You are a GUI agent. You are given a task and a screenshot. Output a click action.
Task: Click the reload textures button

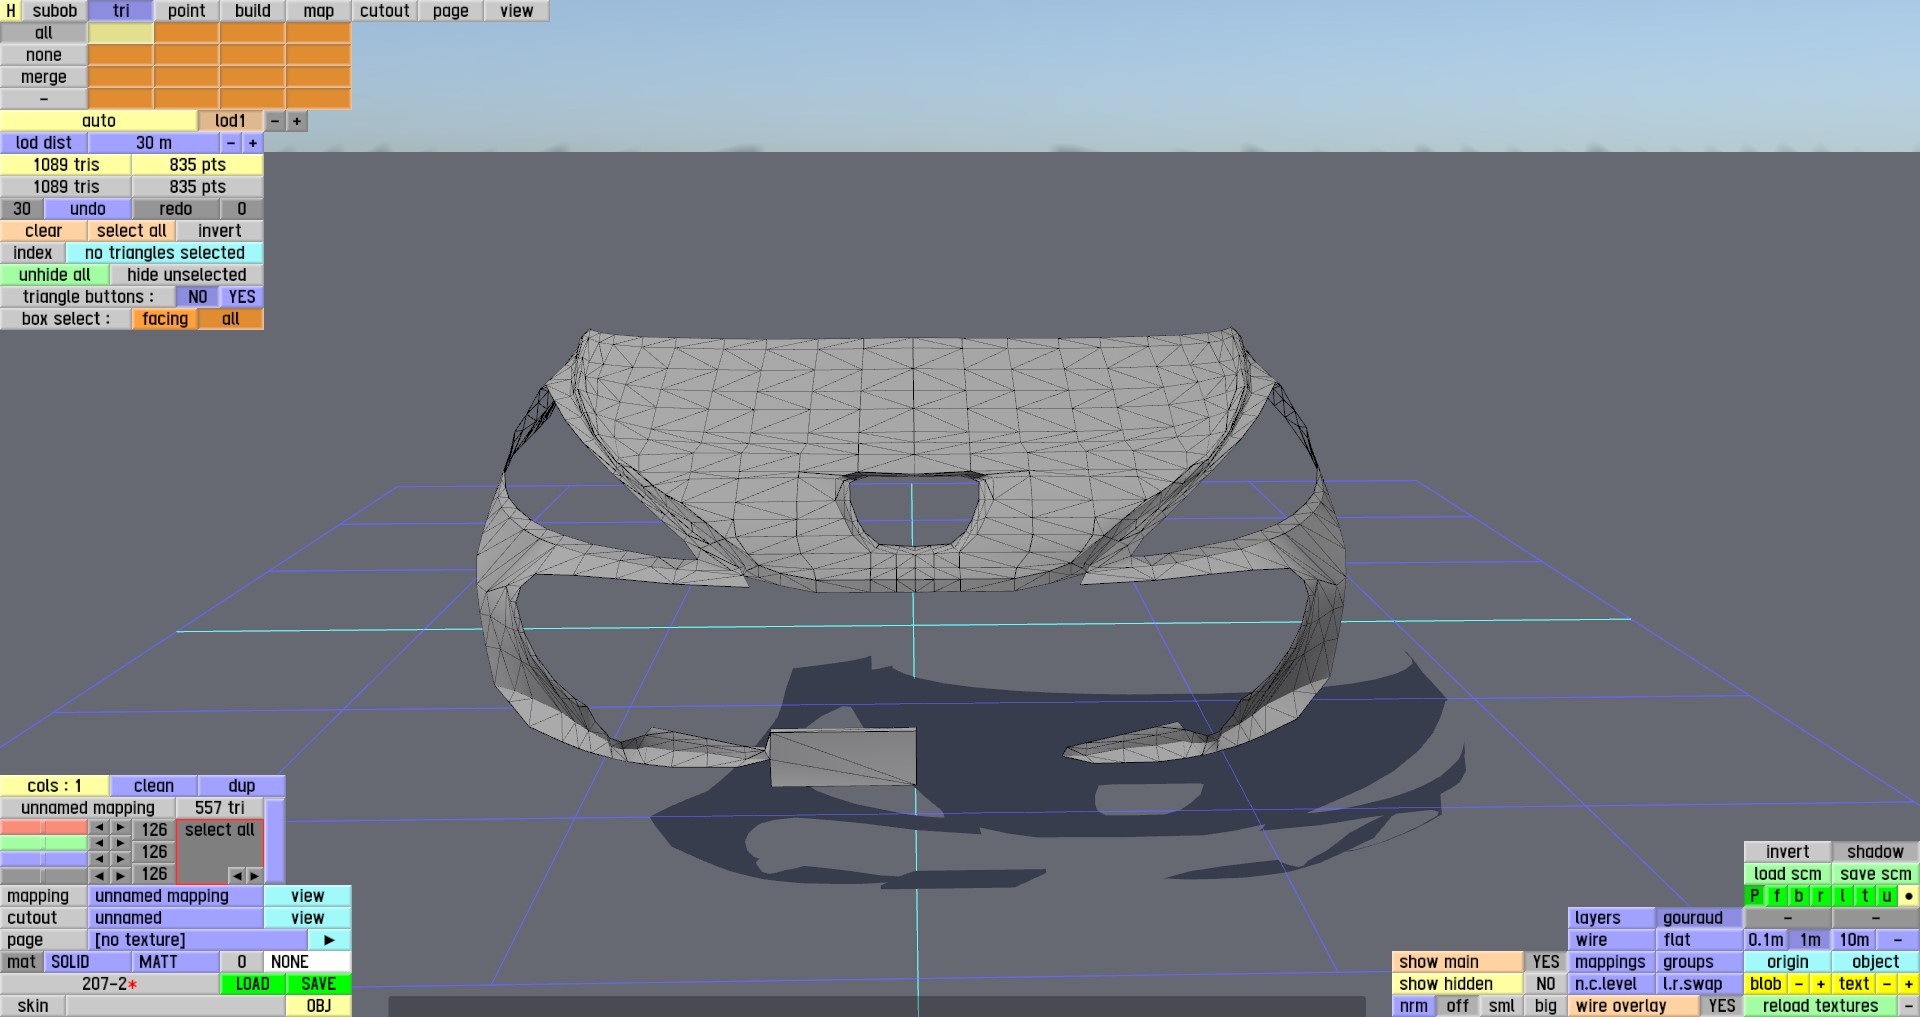point(1820,1006)
